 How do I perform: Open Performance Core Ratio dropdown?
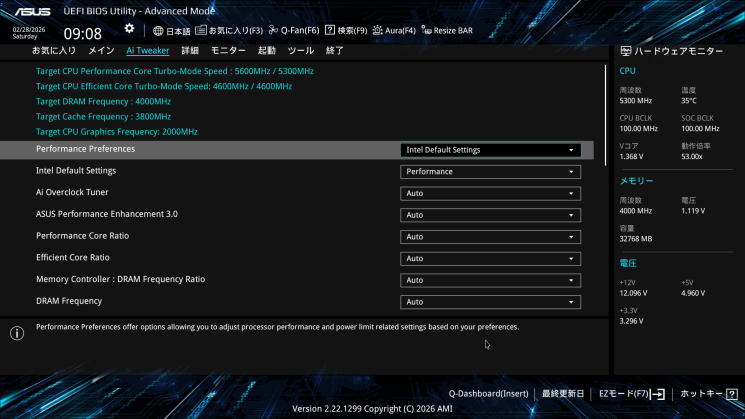click(x=490, y=237)
